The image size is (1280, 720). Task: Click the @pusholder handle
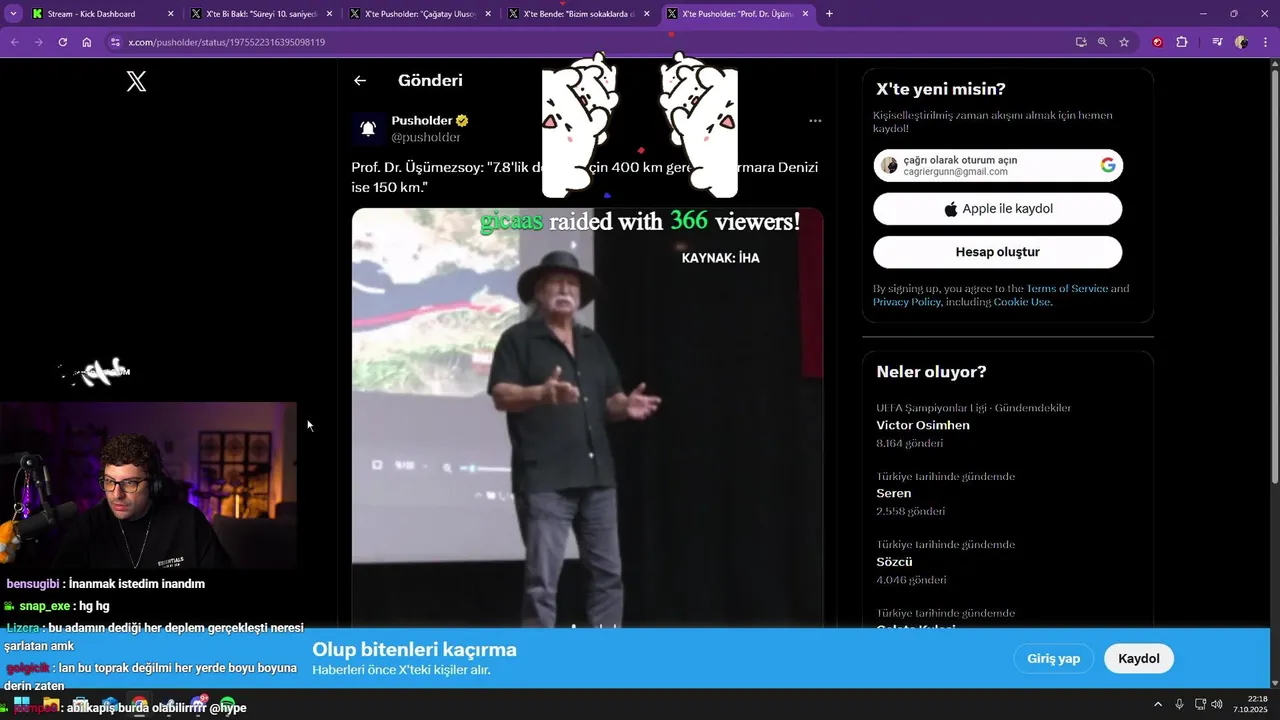(x=426, y=137)
